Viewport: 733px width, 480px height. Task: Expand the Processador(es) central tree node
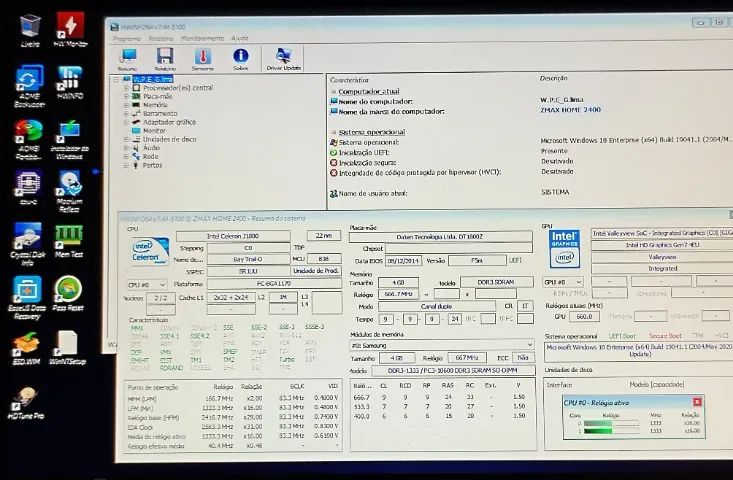pyautogui.click(x=126, y=88)
